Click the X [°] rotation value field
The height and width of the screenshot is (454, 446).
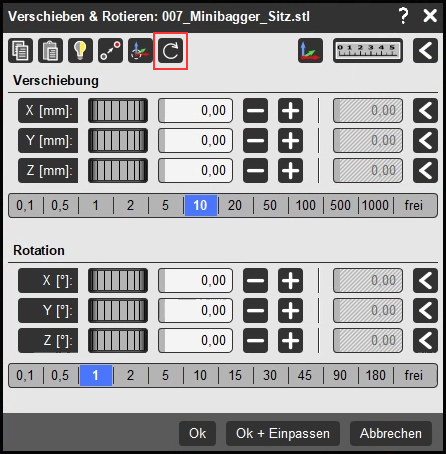pos(195,280)
